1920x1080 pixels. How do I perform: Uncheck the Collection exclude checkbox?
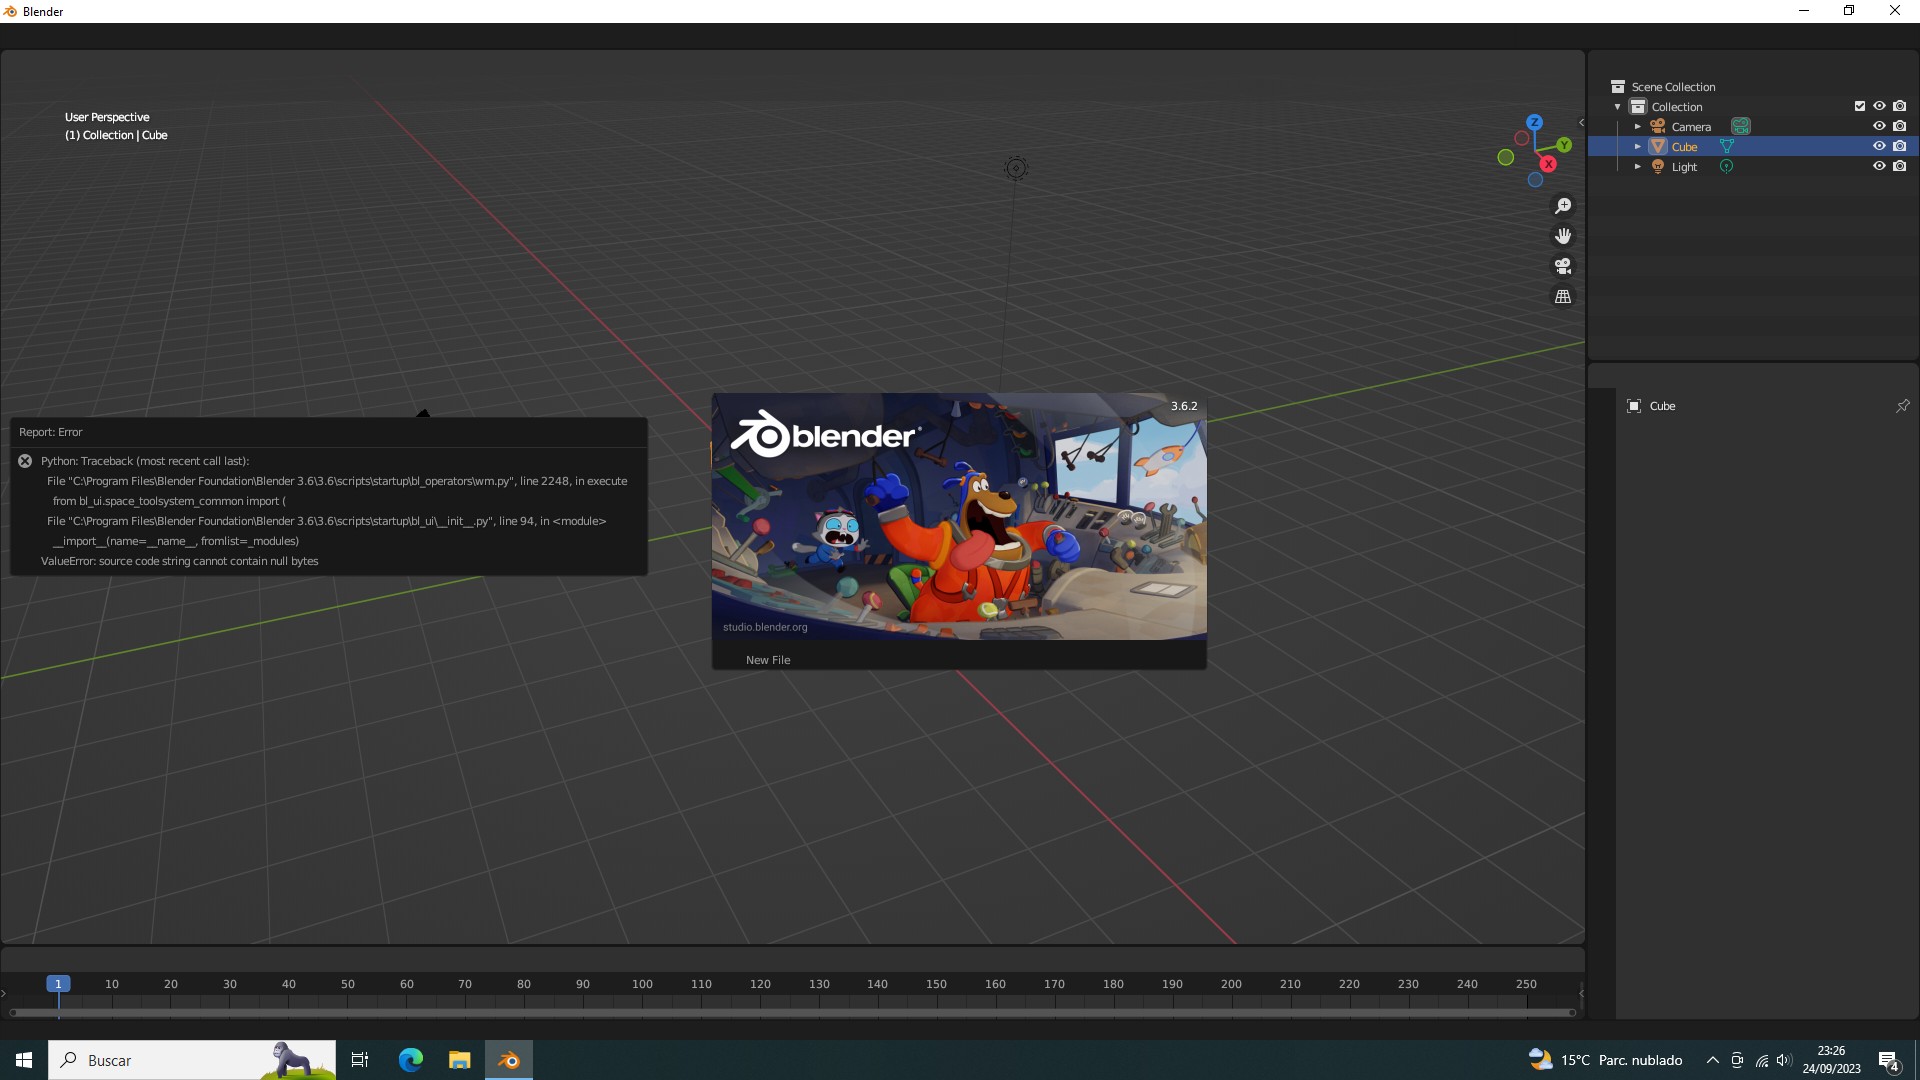pyautogui.click(x=1860, y=106)
